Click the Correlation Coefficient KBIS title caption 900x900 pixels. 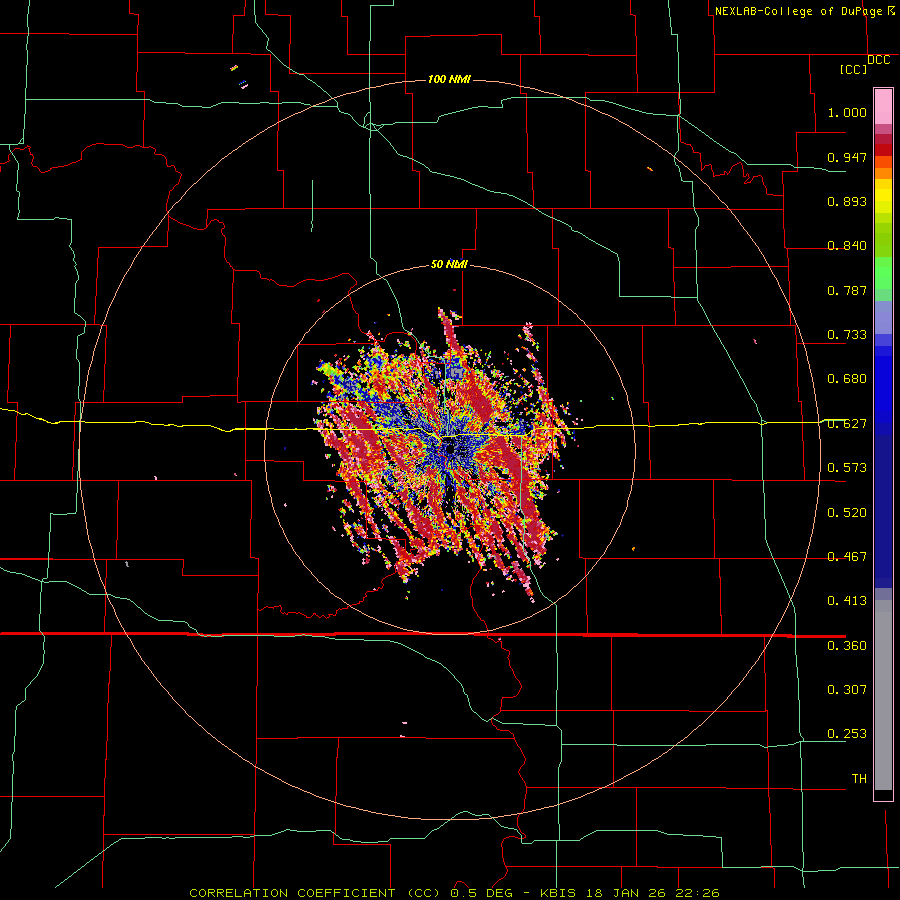(454, 893)
